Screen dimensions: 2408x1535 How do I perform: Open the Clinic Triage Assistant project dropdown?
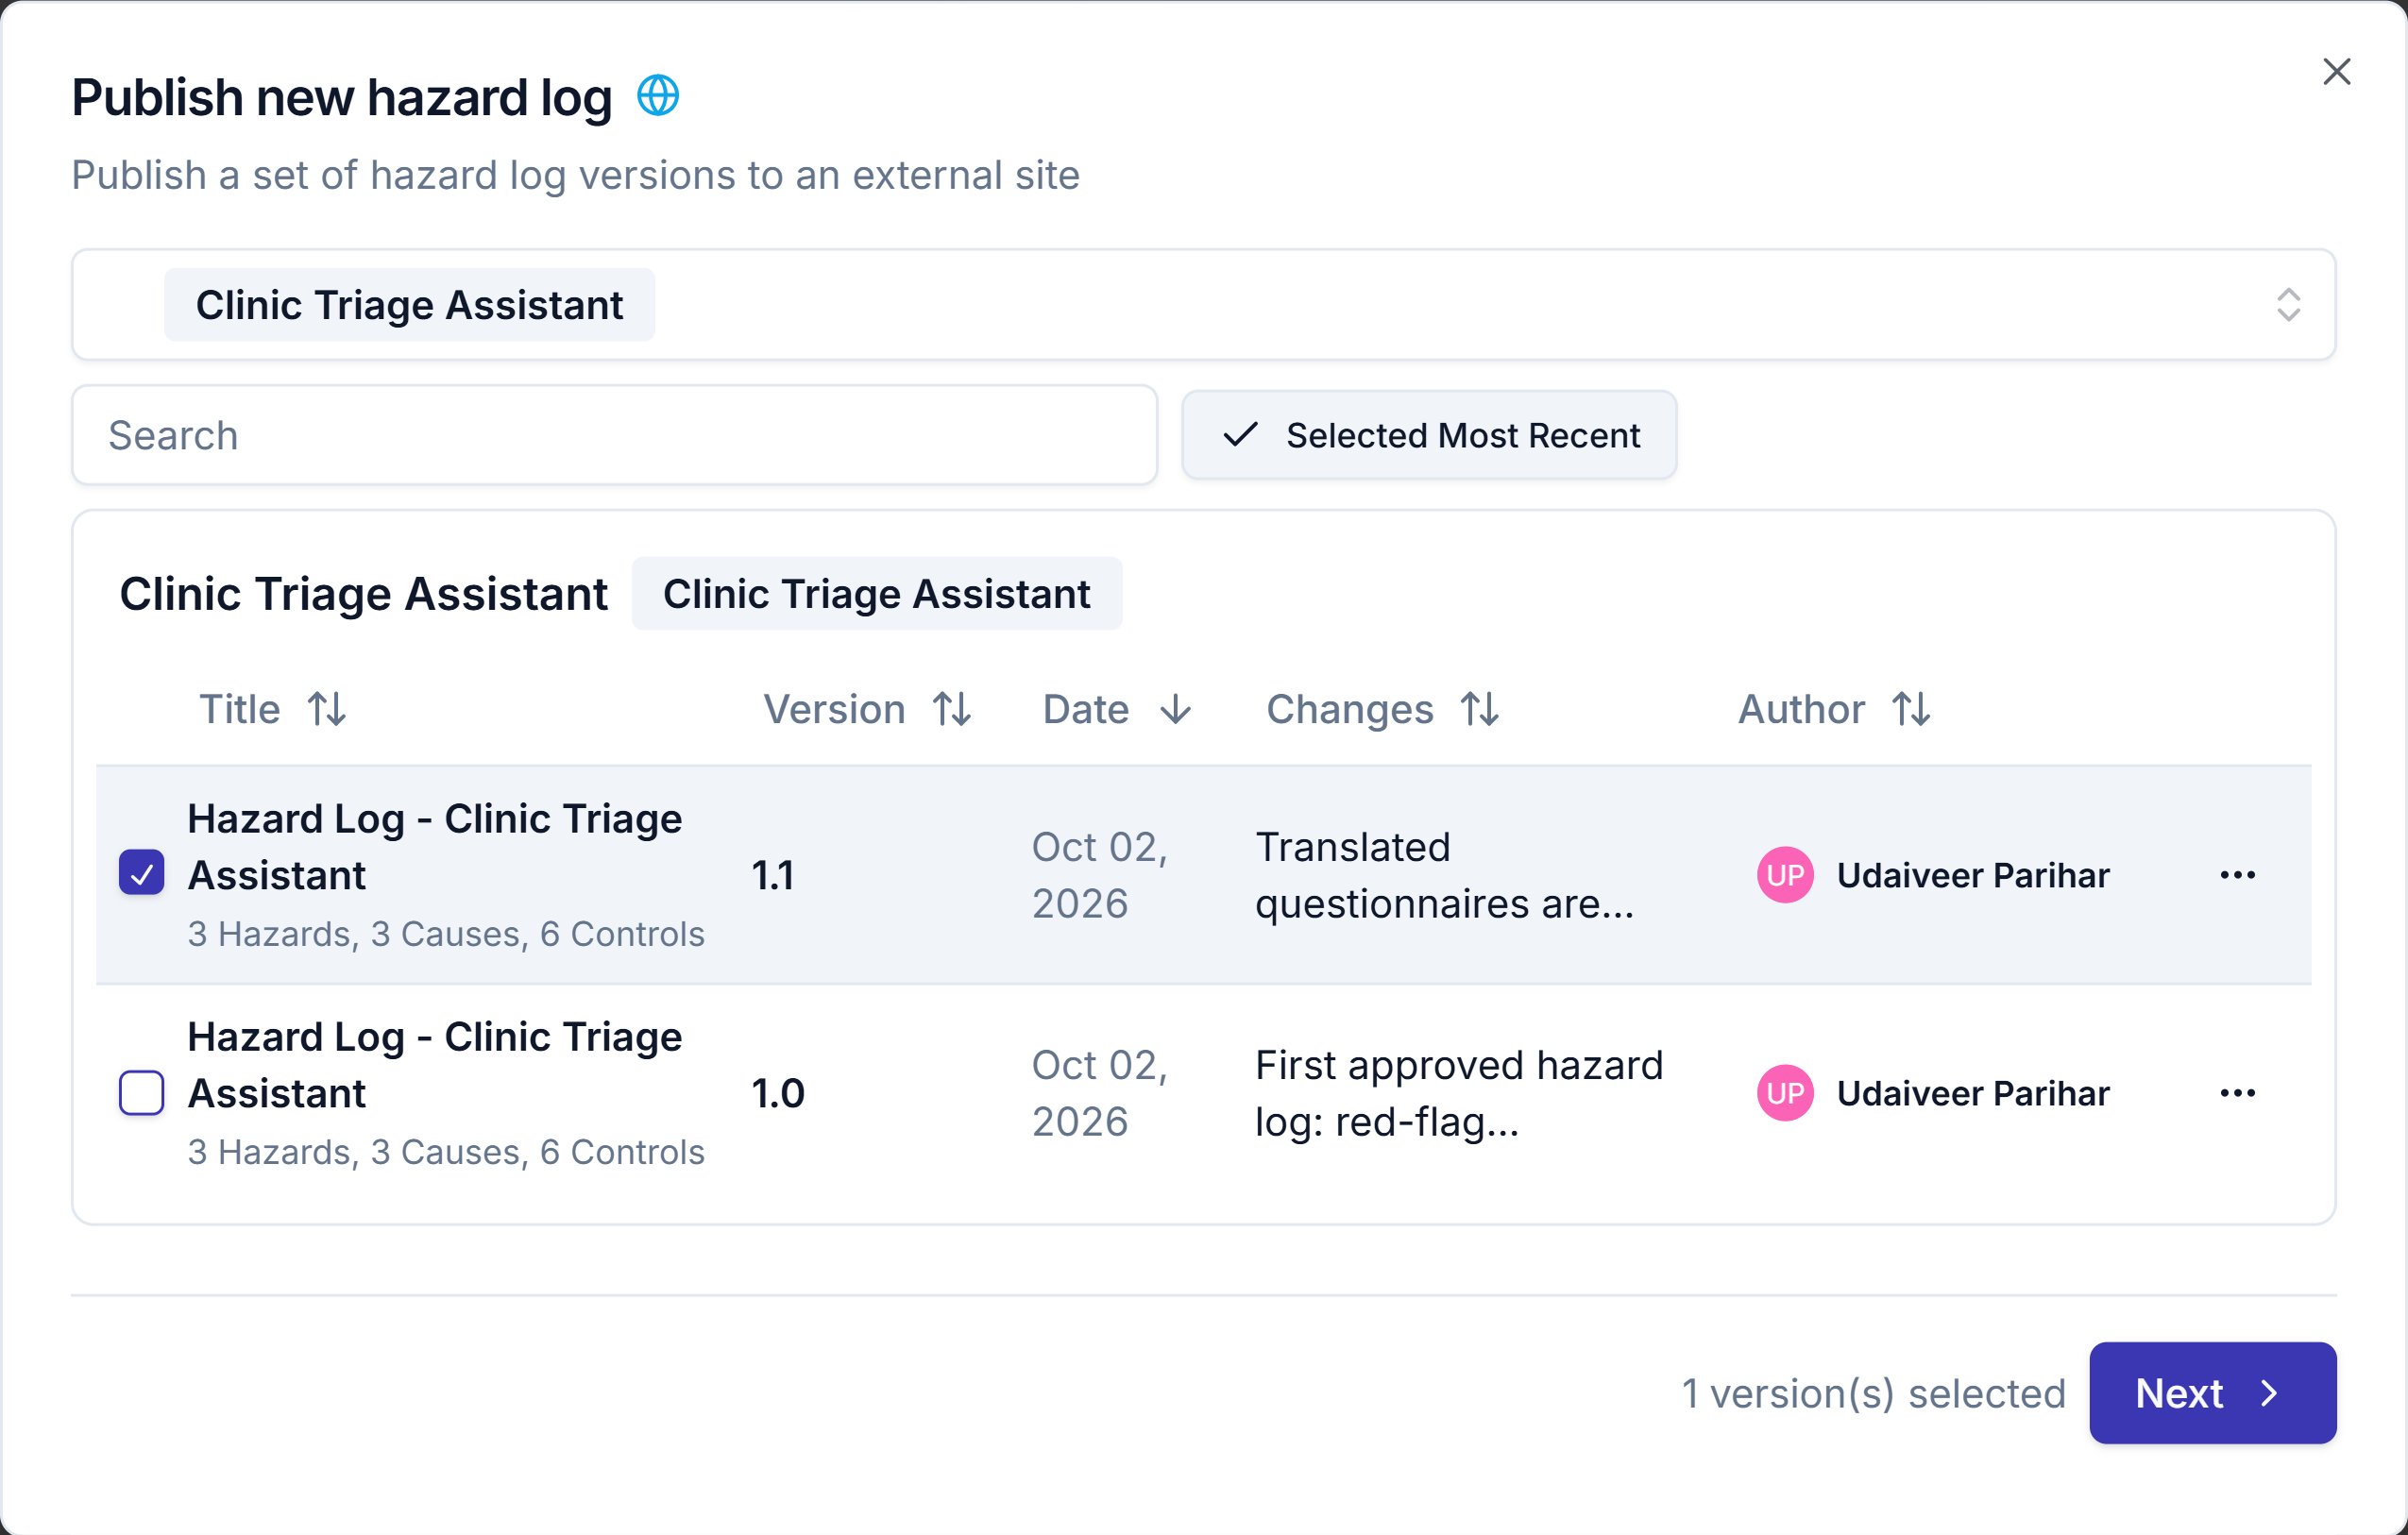(1203, 304)
